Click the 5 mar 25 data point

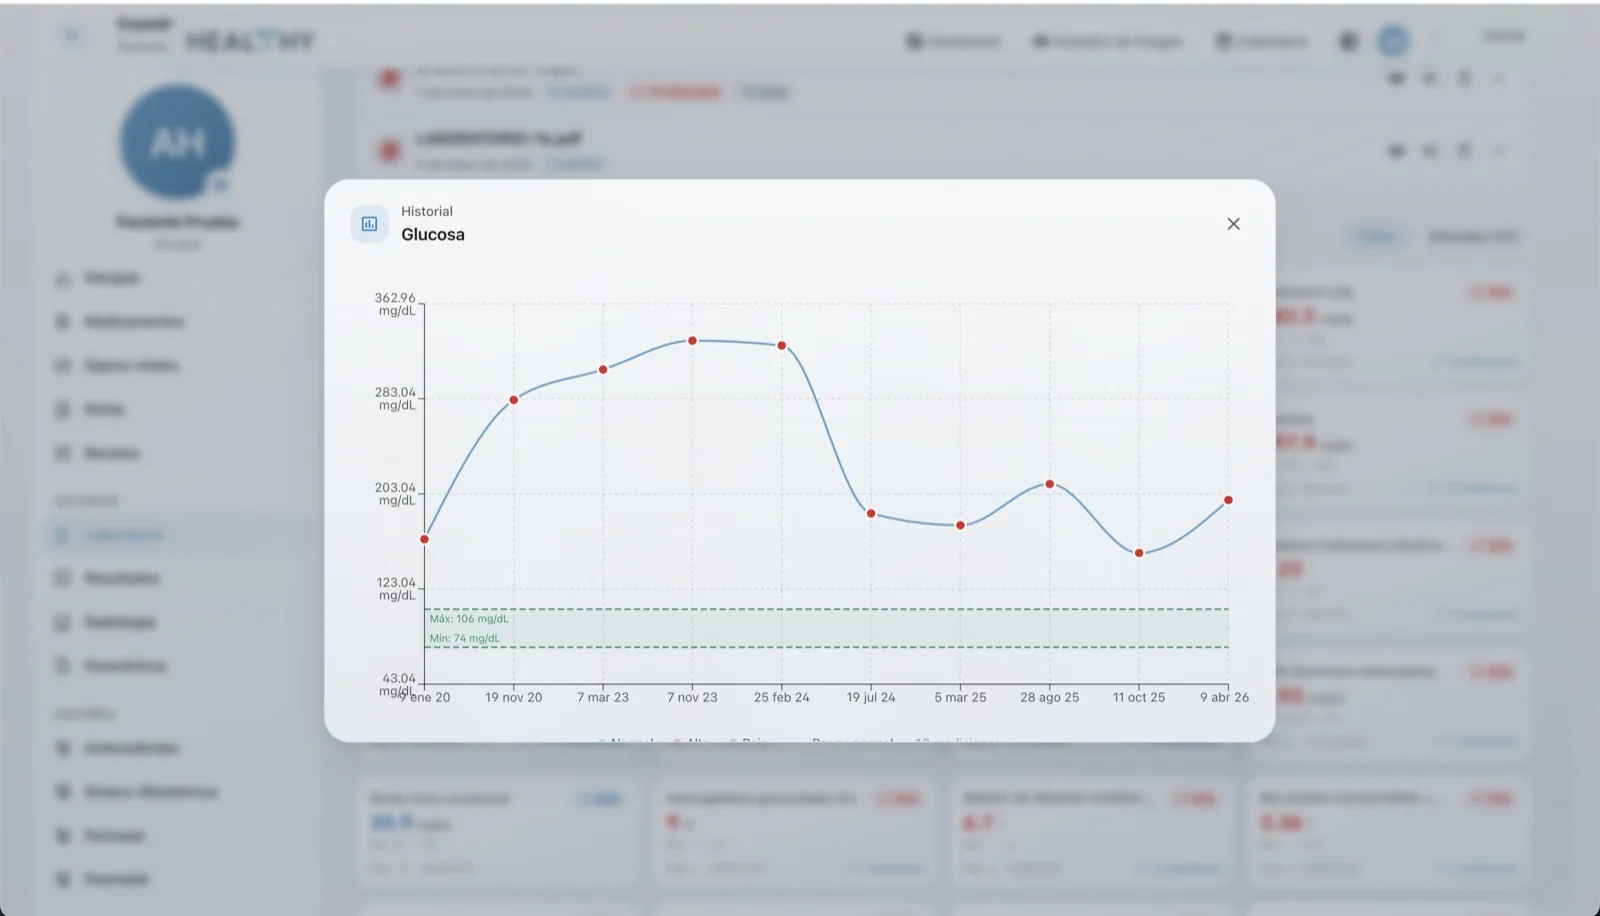tap(960, 525)
